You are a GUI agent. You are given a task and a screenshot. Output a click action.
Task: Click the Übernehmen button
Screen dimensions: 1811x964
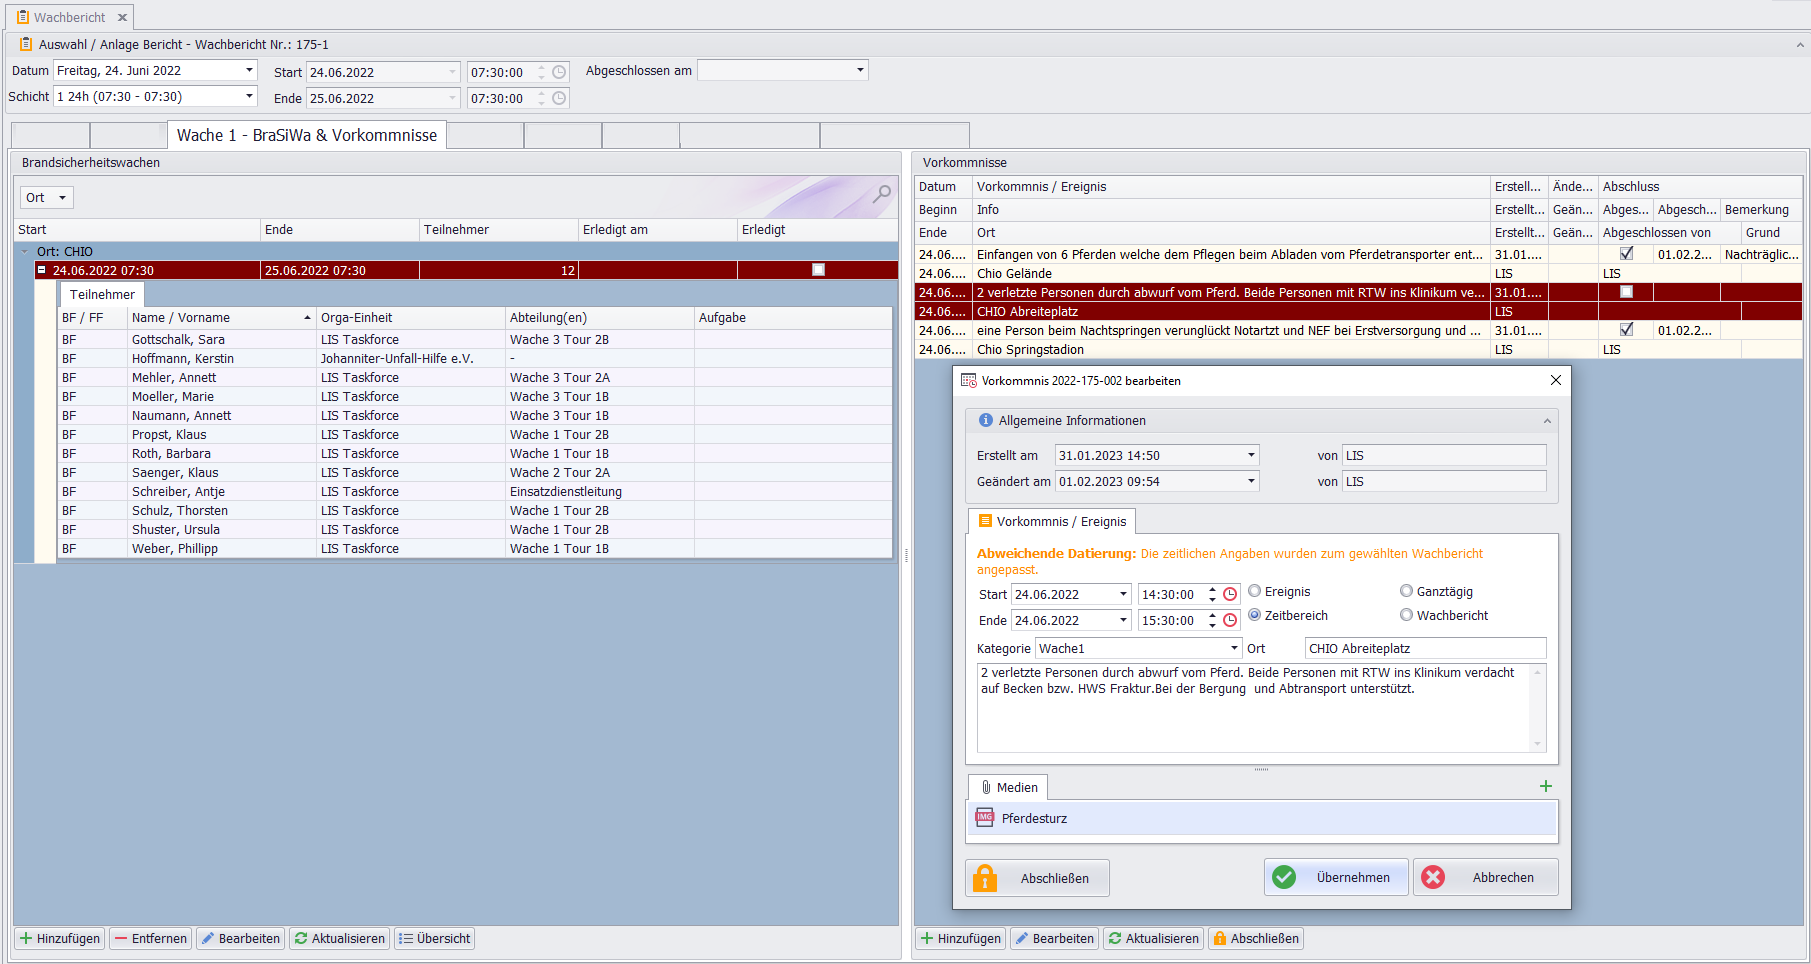[1336, 877]
